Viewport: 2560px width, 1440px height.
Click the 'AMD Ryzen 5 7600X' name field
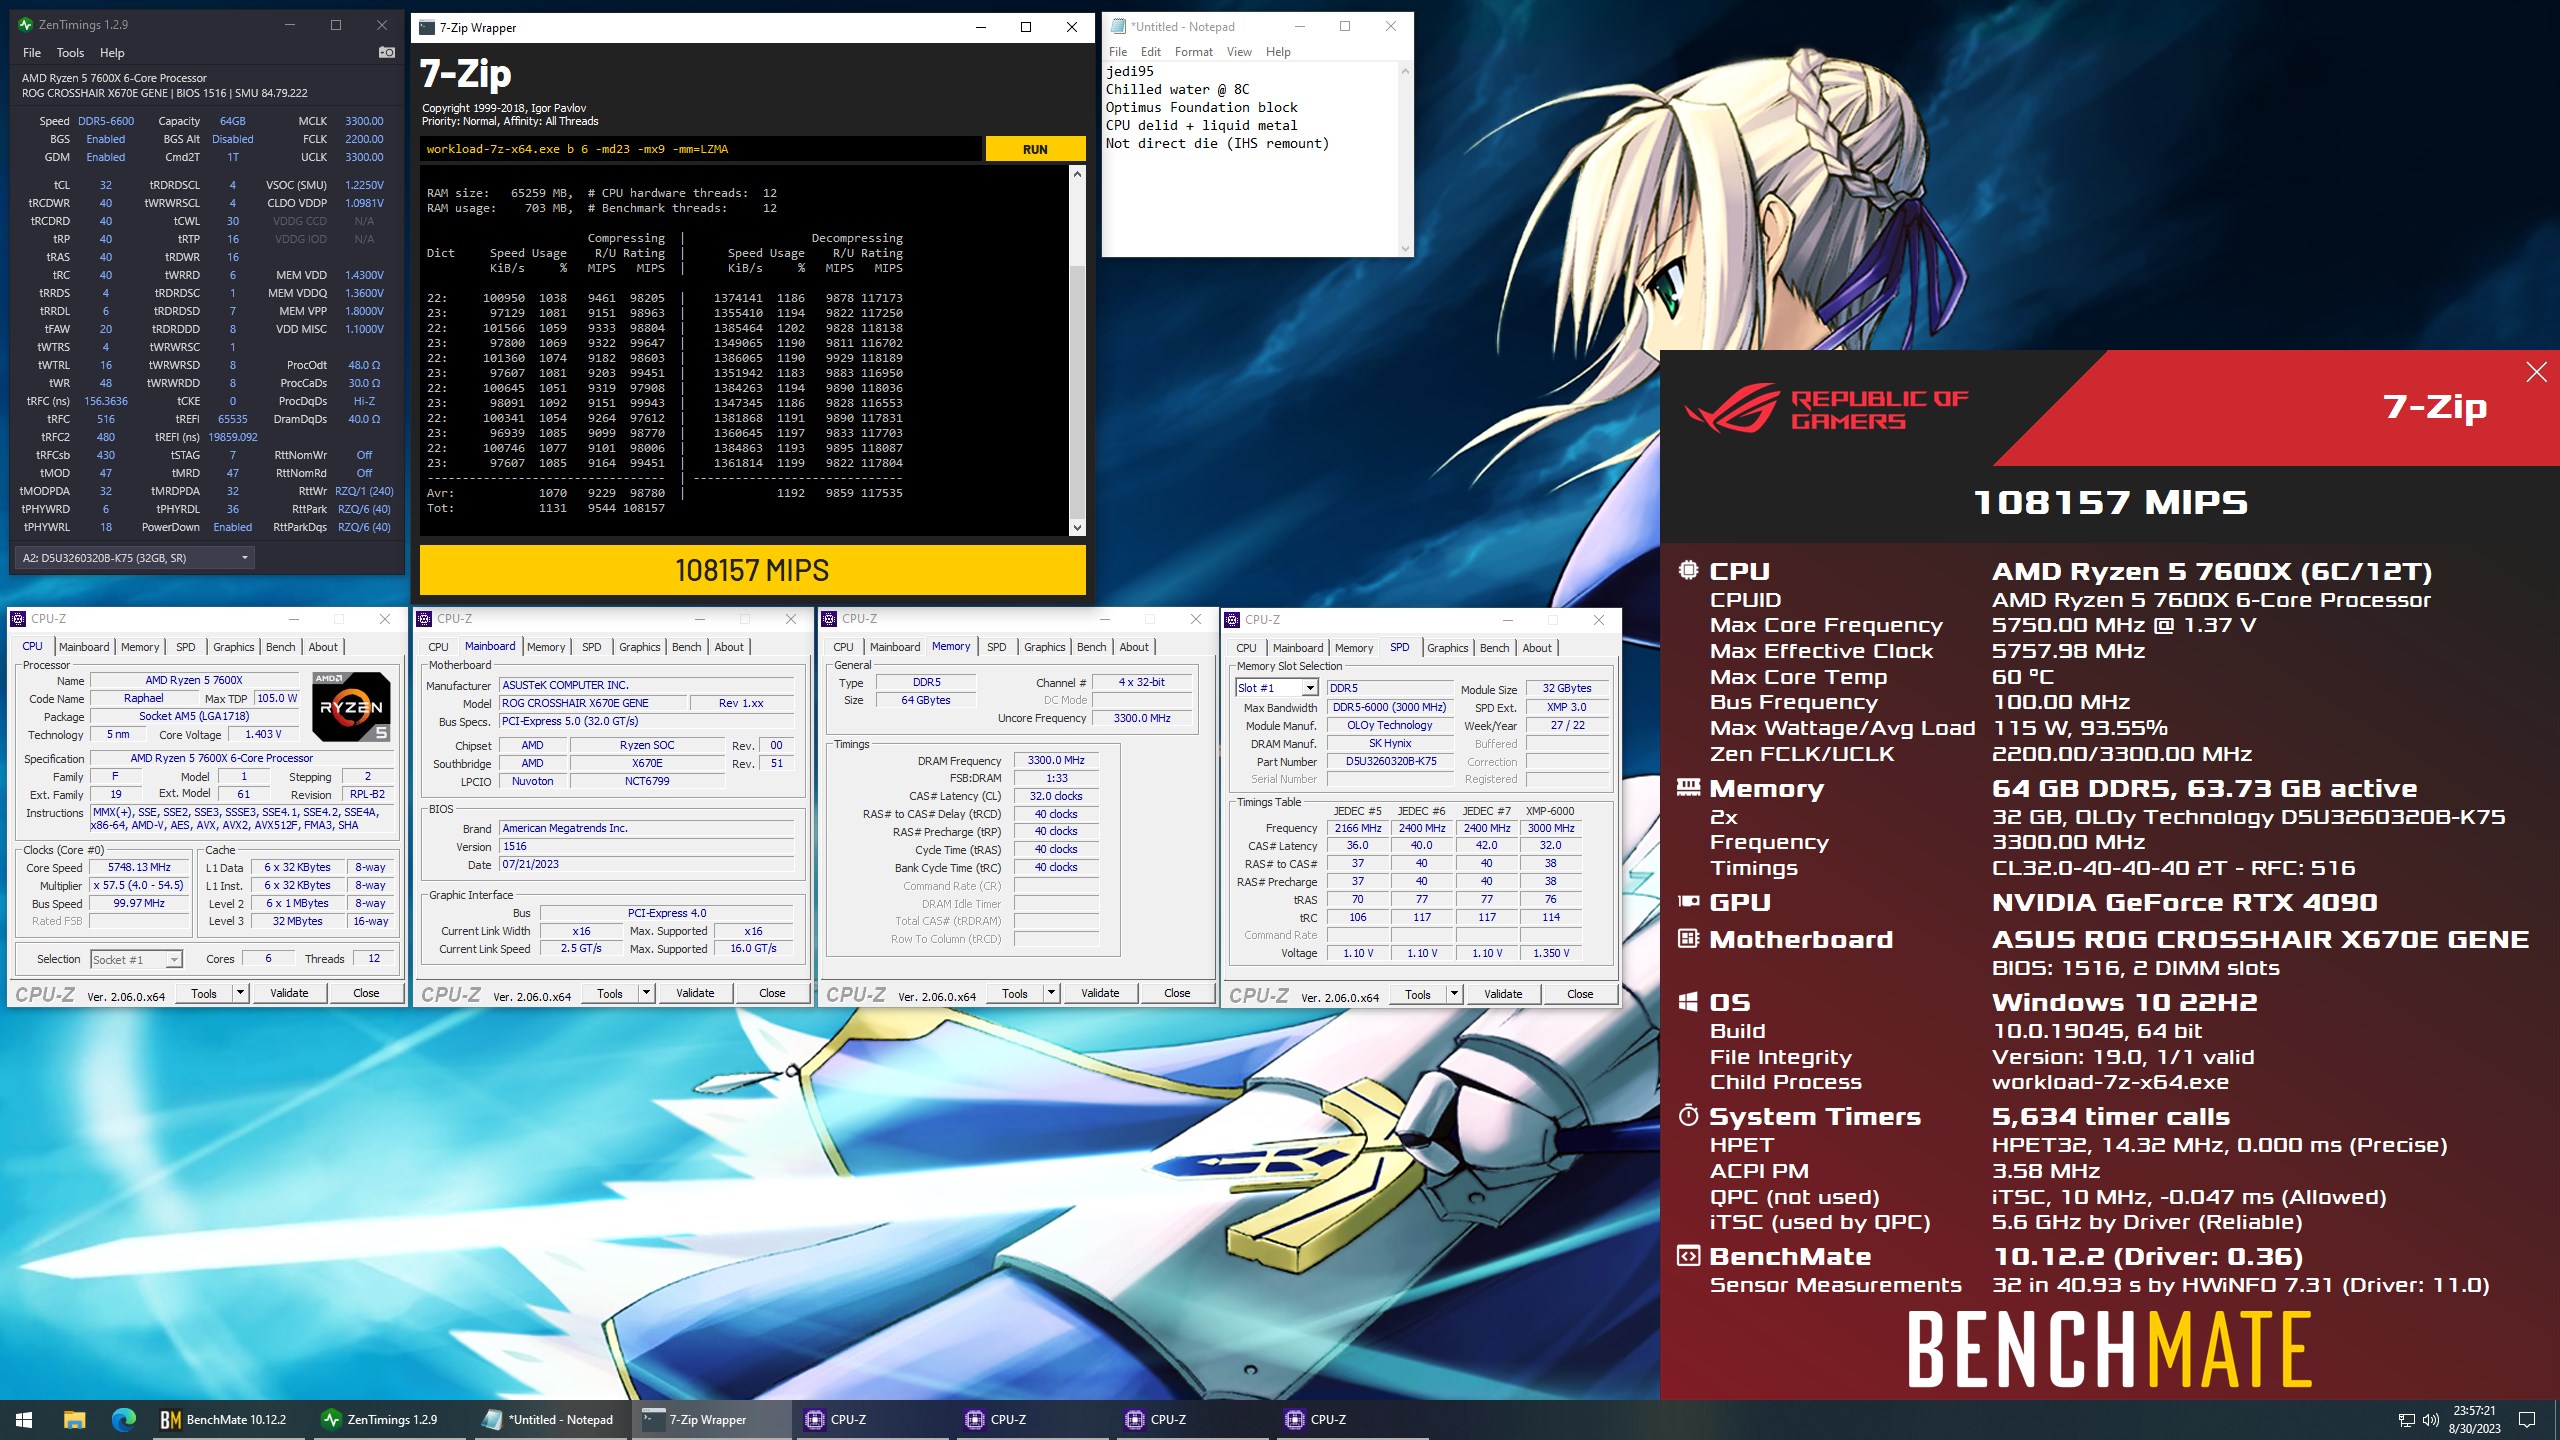[194, 680]
